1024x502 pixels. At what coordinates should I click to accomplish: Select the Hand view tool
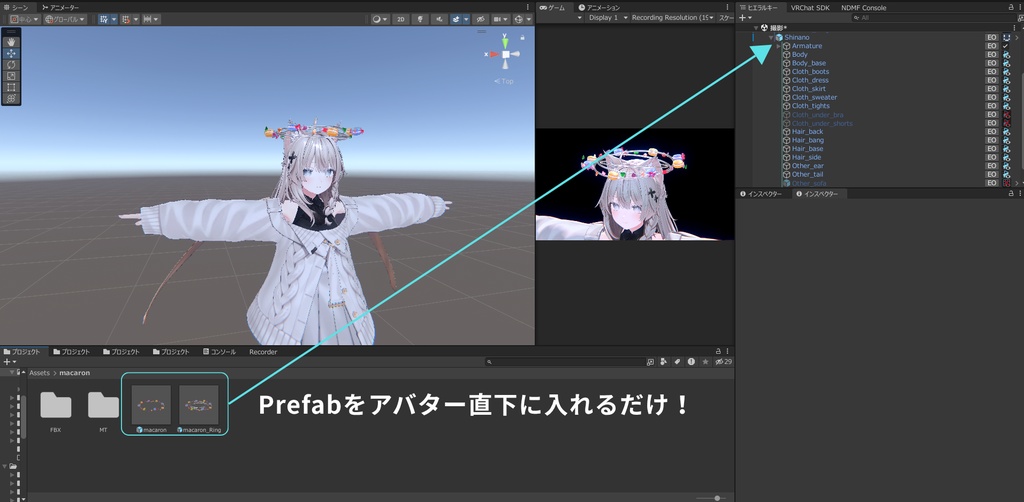point(11,42)
